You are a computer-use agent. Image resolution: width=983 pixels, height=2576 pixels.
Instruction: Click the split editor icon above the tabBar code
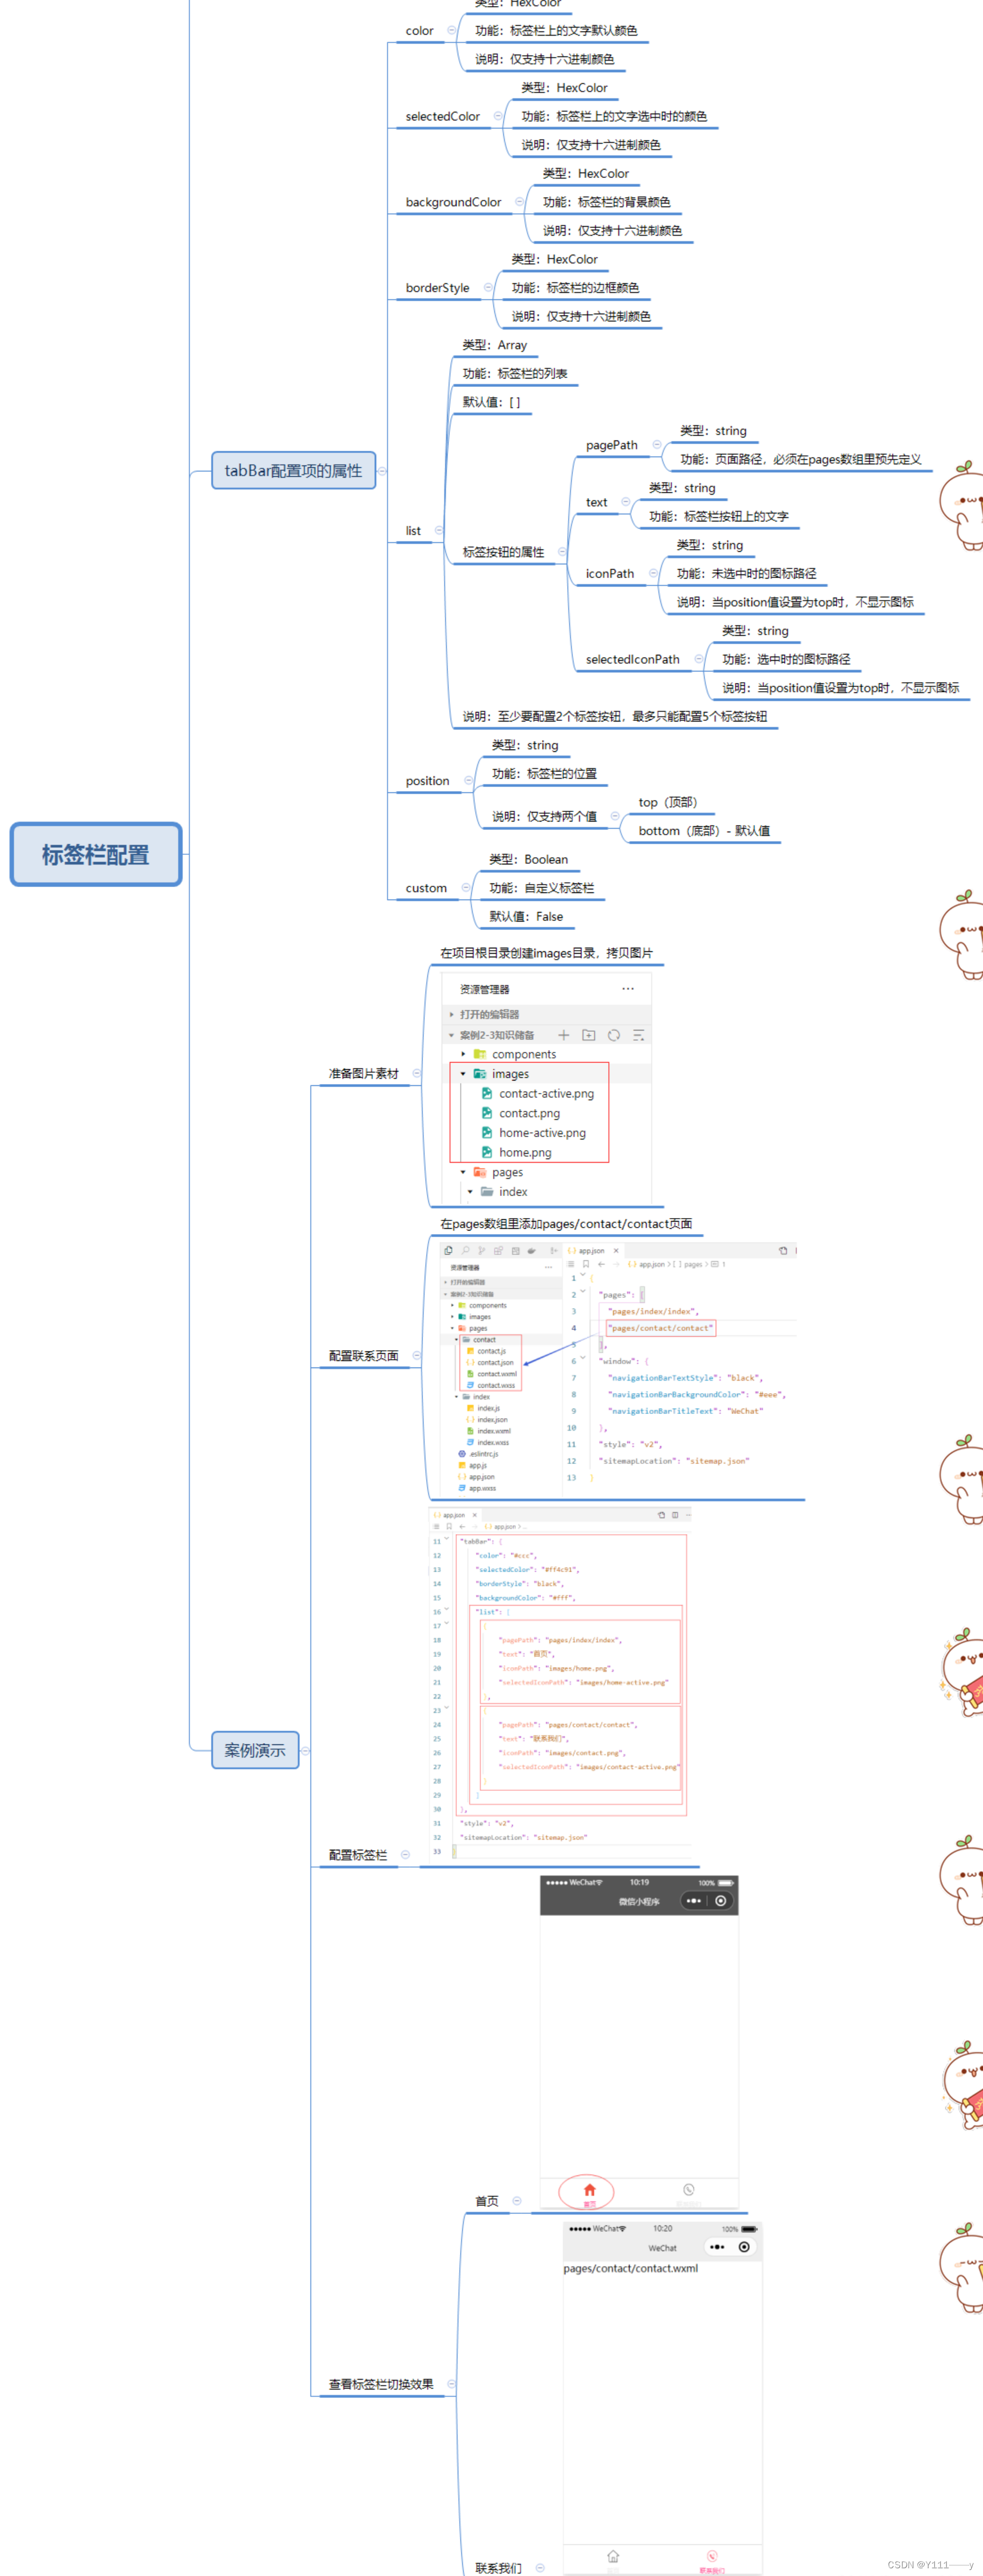[x=675, y=1515]
